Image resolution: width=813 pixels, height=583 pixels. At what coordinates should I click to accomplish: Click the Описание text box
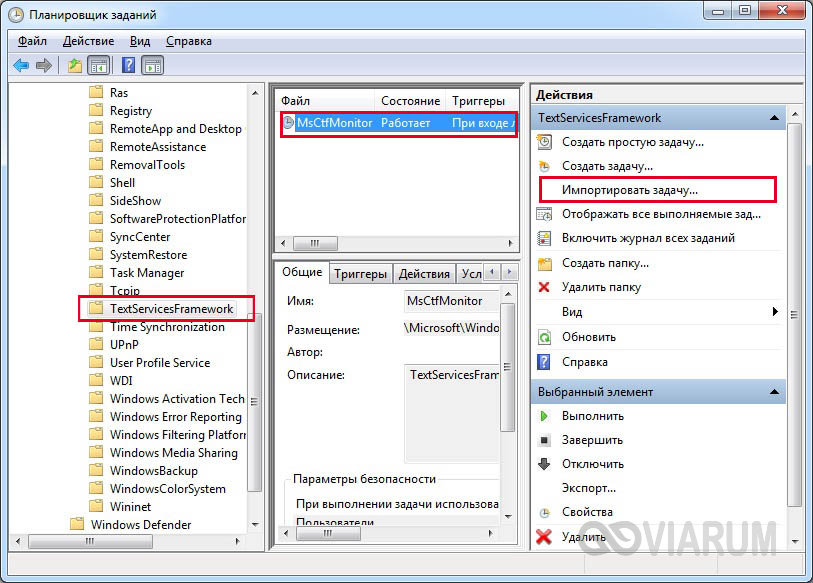coord(452,413)
